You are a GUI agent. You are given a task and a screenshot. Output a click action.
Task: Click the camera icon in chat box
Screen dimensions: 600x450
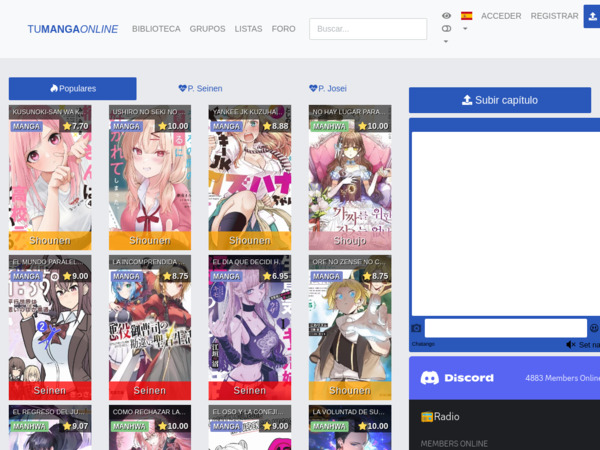tap(416, 328)
